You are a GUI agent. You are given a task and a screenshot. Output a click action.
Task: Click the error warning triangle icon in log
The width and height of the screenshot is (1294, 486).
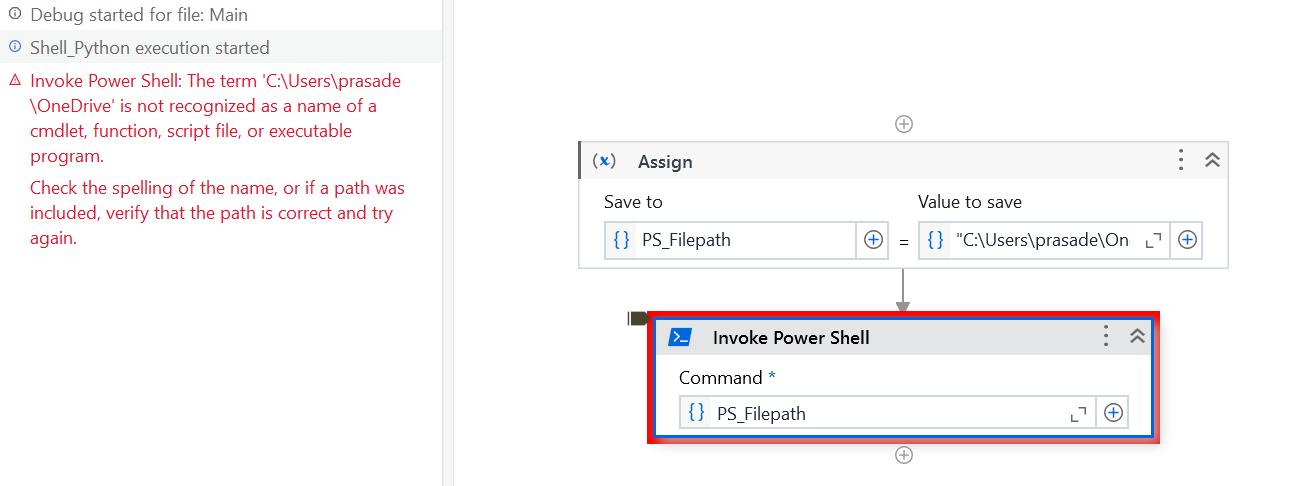(x=14, y=80)
